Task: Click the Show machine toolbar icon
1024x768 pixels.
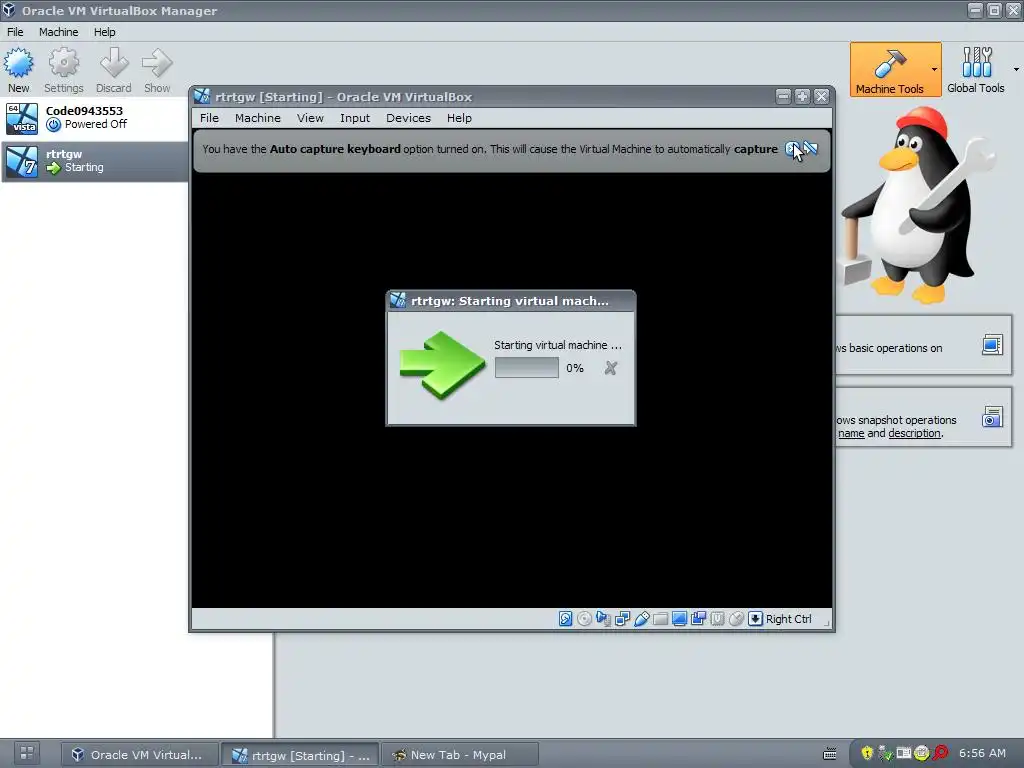Action: (x=157, y=70)
